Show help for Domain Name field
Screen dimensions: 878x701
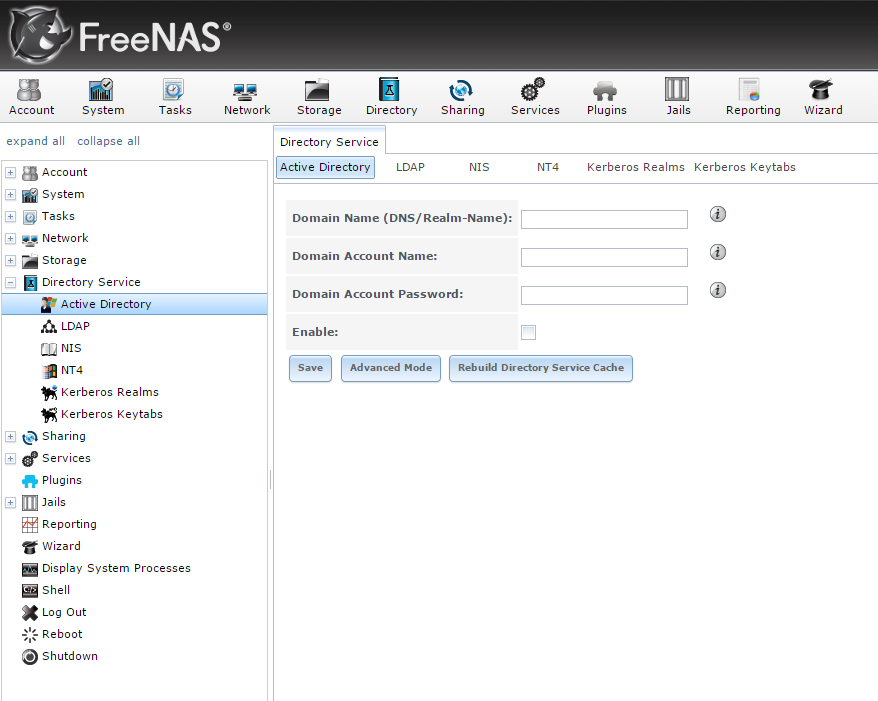(x=717, y=214)
